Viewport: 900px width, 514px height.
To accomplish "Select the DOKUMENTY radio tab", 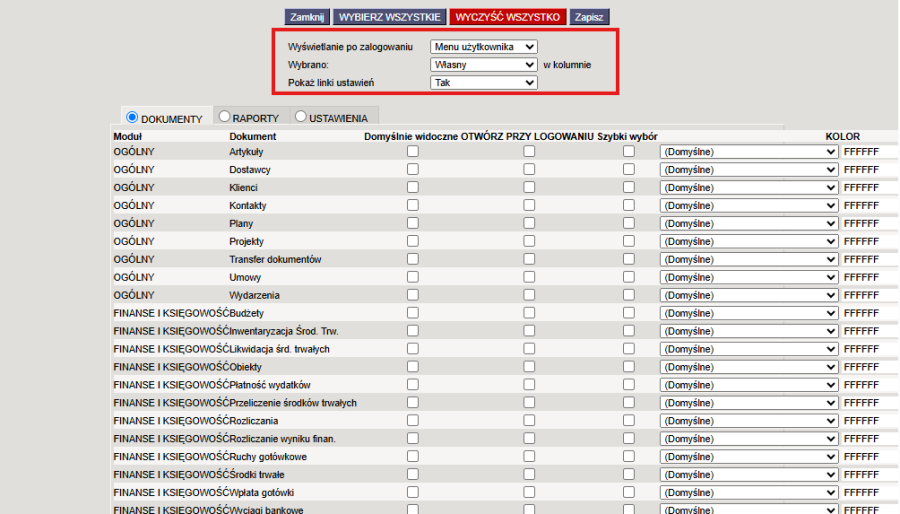I will coord(132,117).
